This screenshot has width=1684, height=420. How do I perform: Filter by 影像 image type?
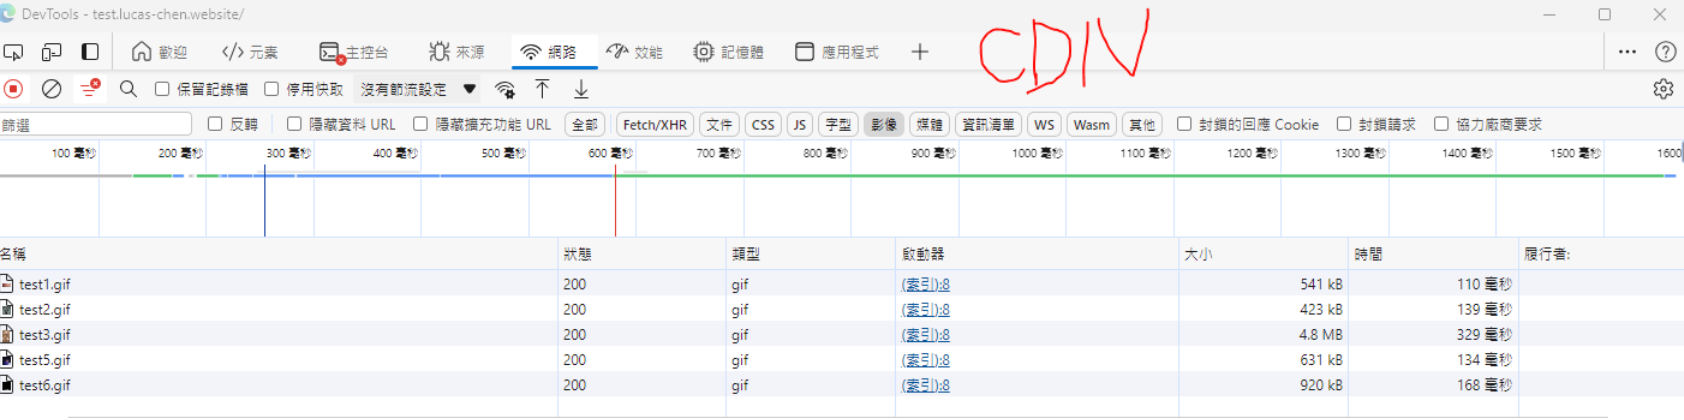coord(884,125)
